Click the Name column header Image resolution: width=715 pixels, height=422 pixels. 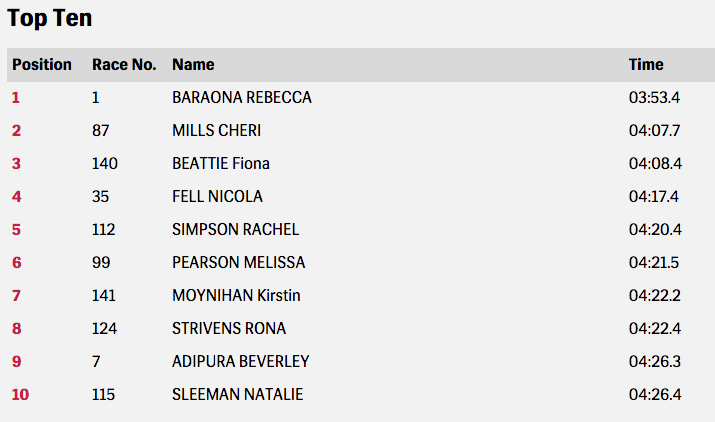pyautogui.click(x=193, y=65)
